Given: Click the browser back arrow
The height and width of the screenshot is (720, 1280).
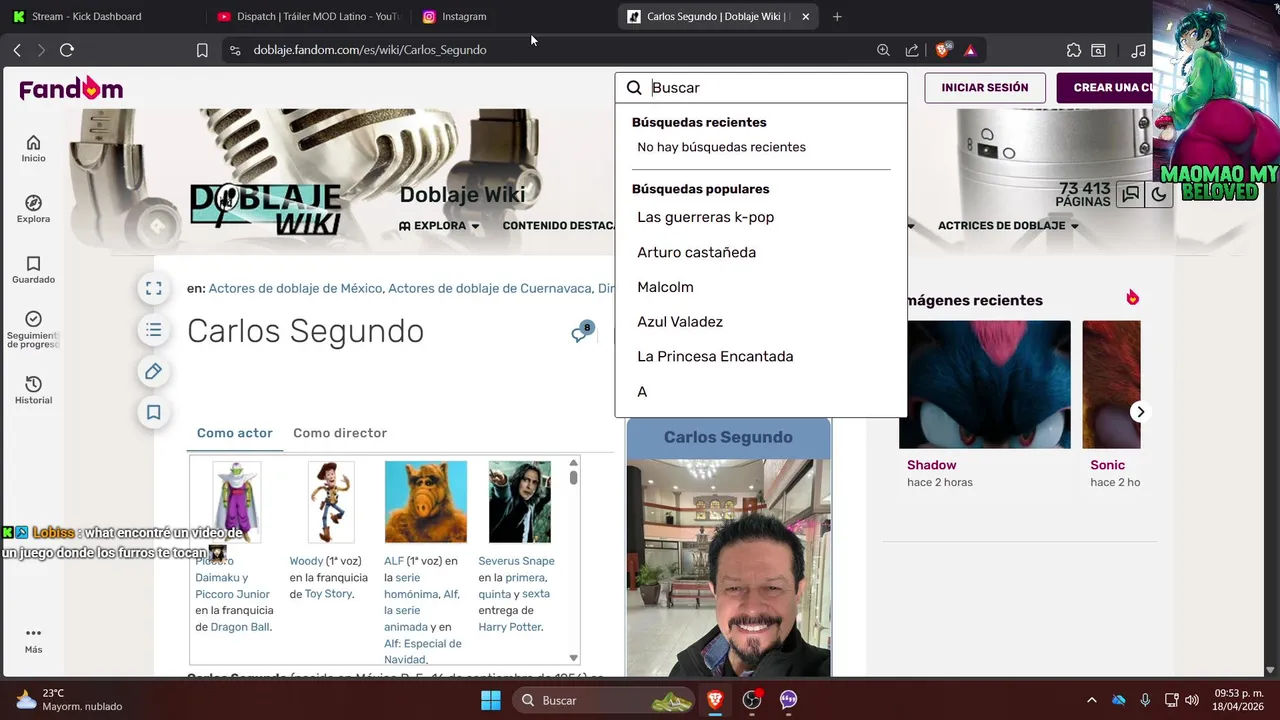Looking at the screenshot, I should tap(17, 50).
